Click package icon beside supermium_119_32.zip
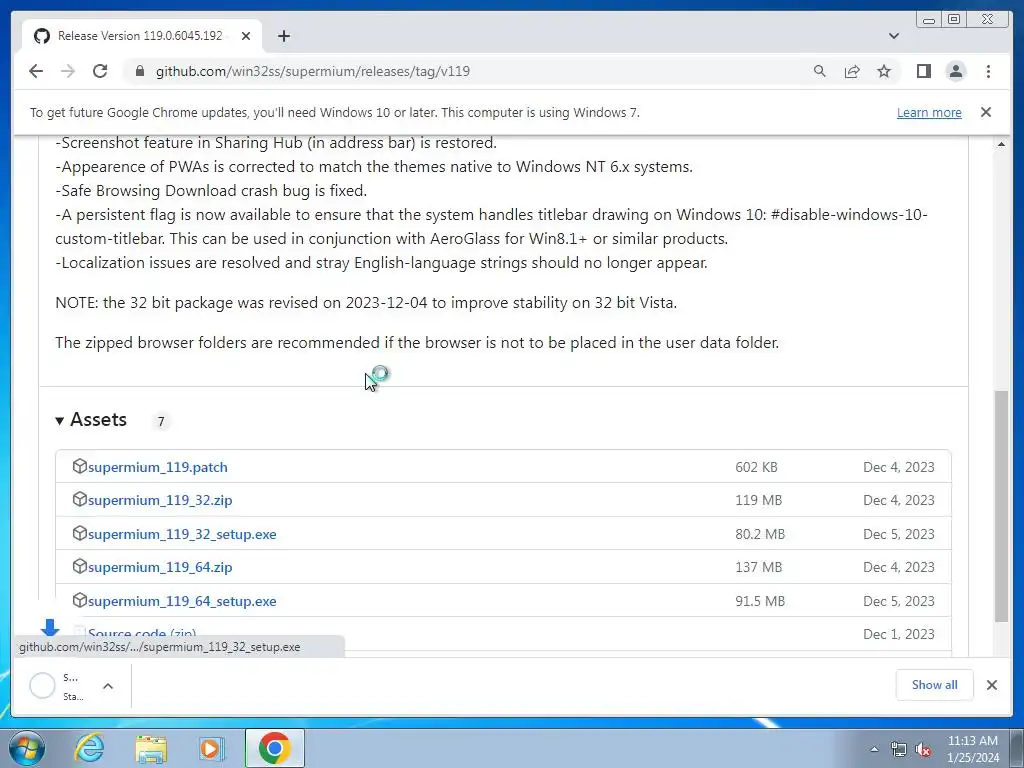 click(x=80, y=500)
